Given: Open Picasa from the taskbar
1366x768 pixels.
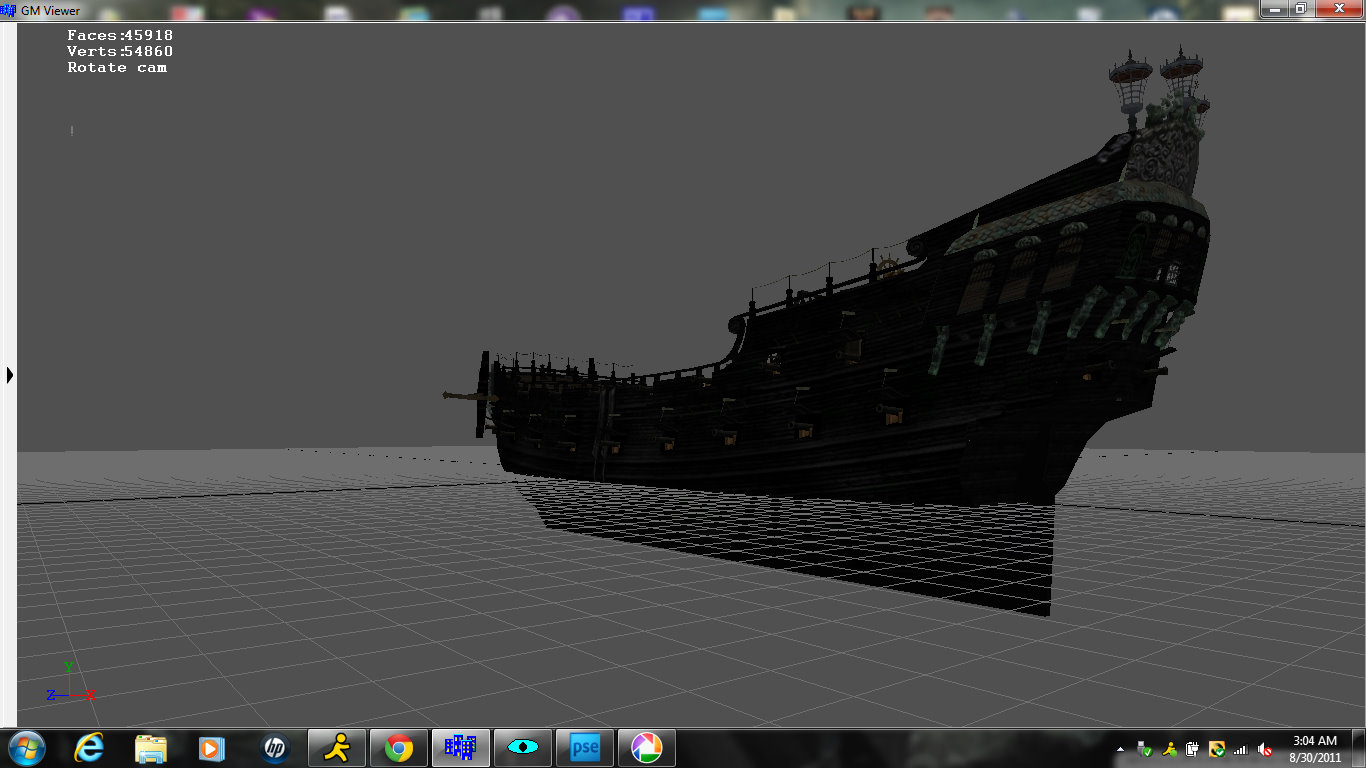Looking at the screenshot, I should pos(647,748).
